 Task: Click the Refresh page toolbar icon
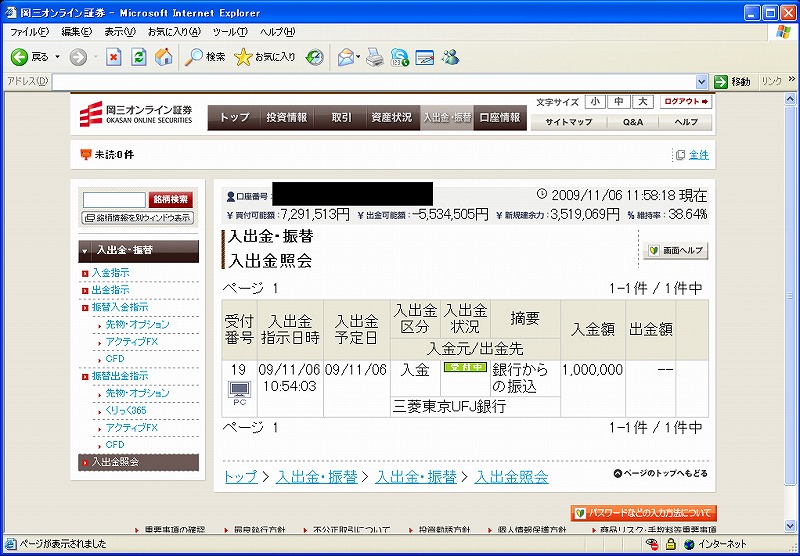(138, 57)
